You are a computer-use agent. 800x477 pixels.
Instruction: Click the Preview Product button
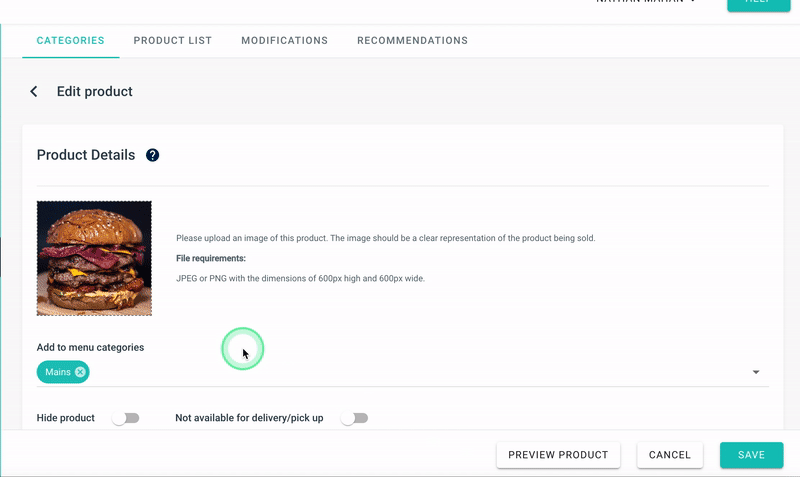pos(558,455)
